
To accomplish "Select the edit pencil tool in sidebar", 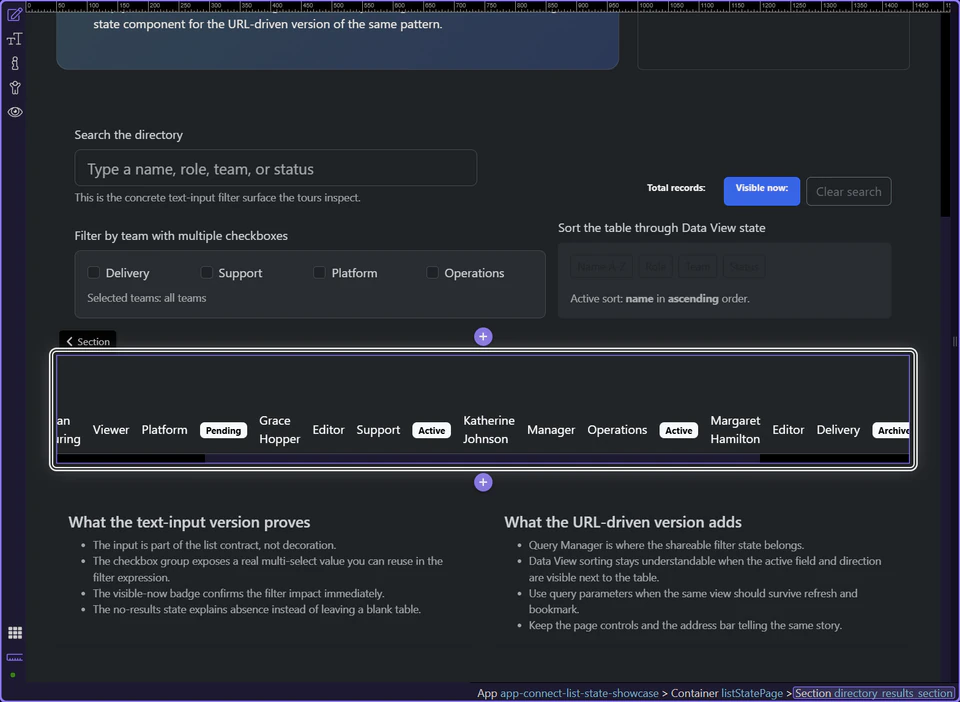I will tap(15, 14).
